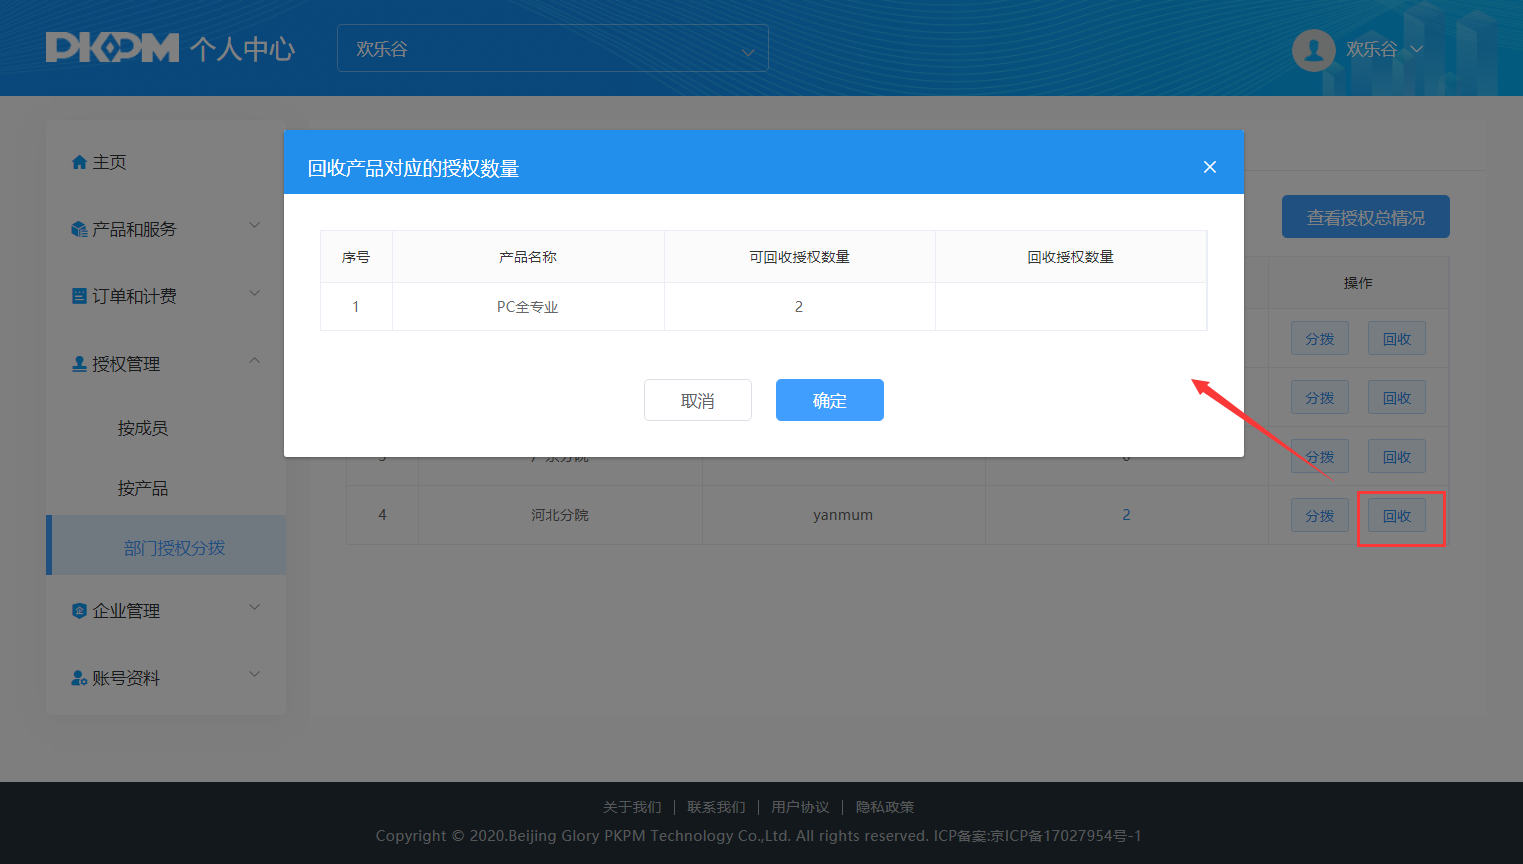Open the 隐私政策 footer link

[884, 807]
